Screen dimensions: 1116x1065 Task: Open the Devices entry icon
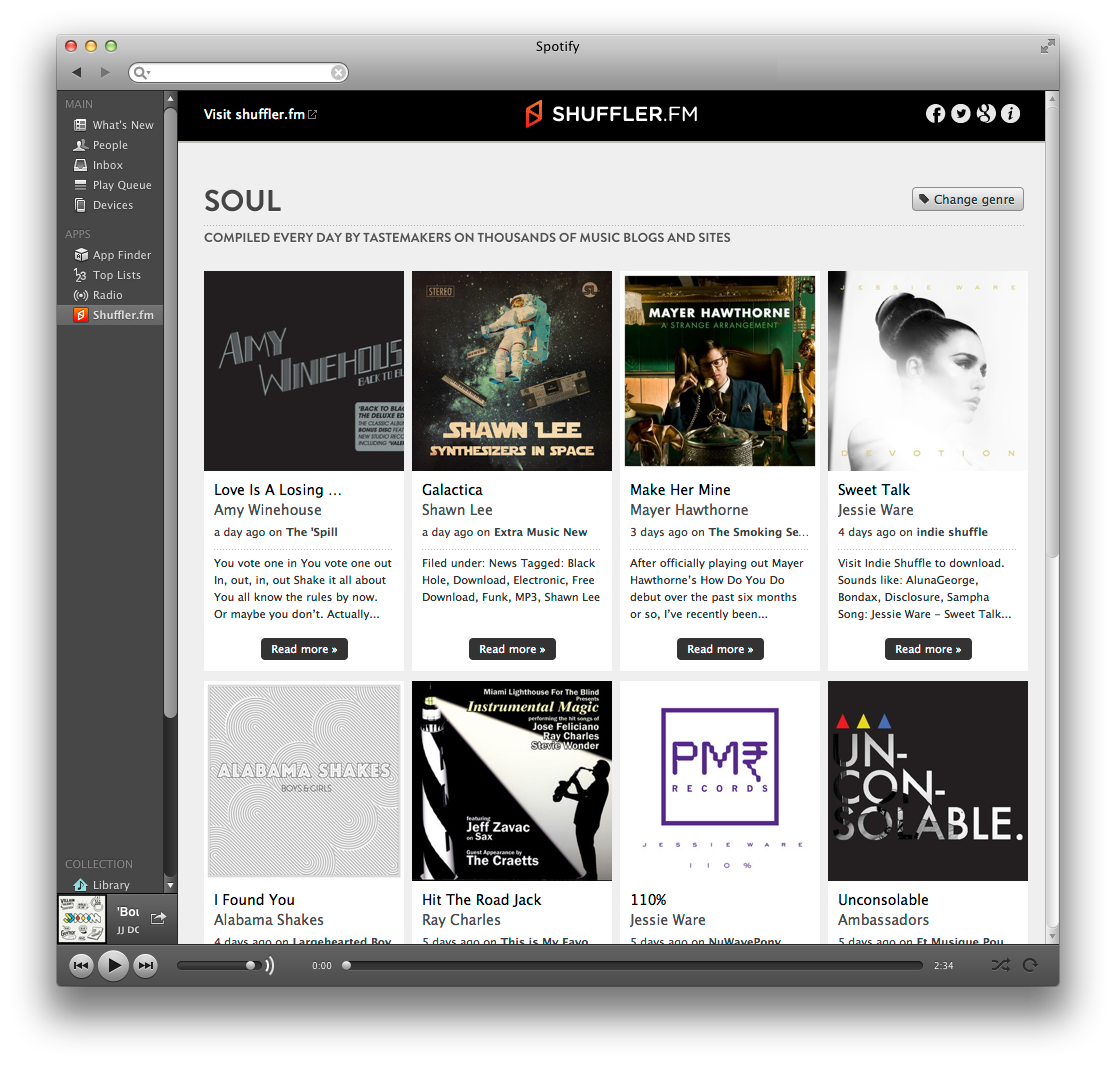pyautogui.click(x=80, y=204)
